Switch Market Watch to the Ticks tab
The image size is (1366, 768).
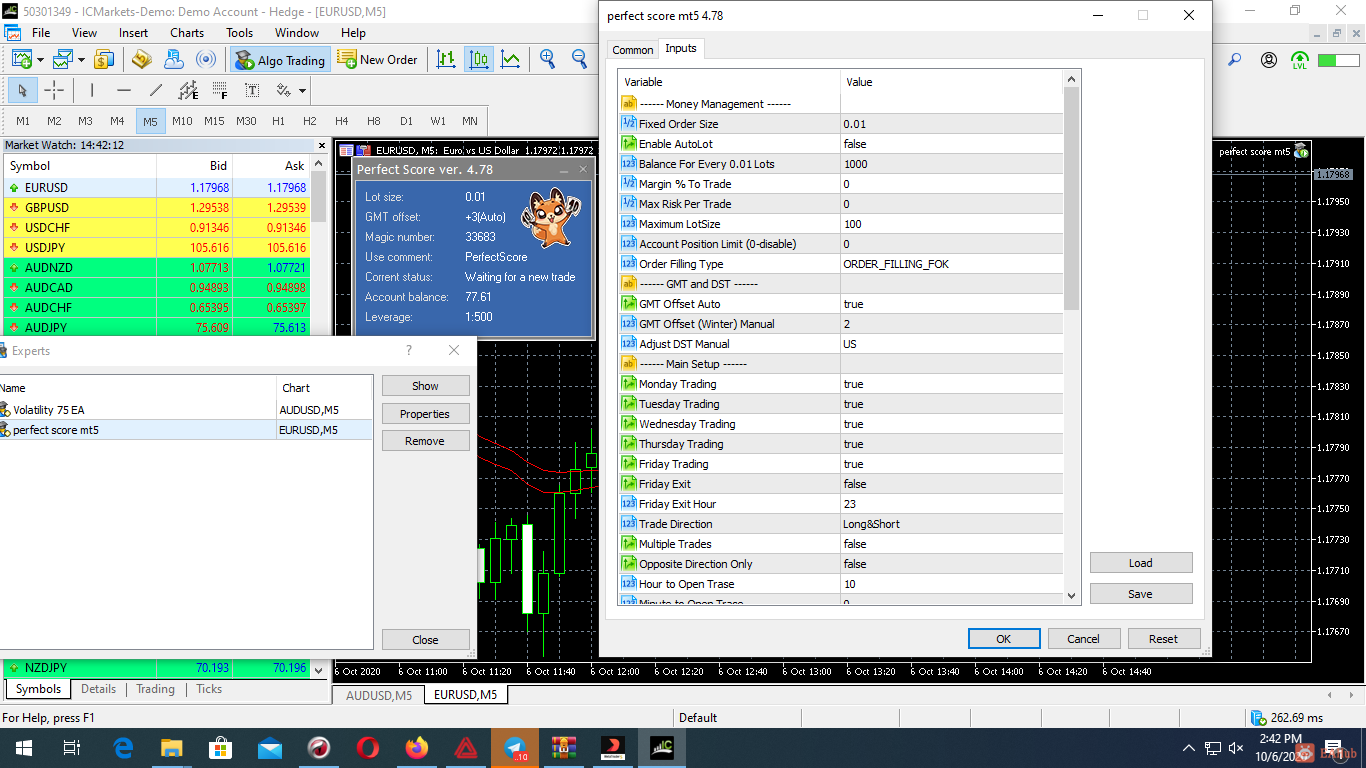[209, 689]
